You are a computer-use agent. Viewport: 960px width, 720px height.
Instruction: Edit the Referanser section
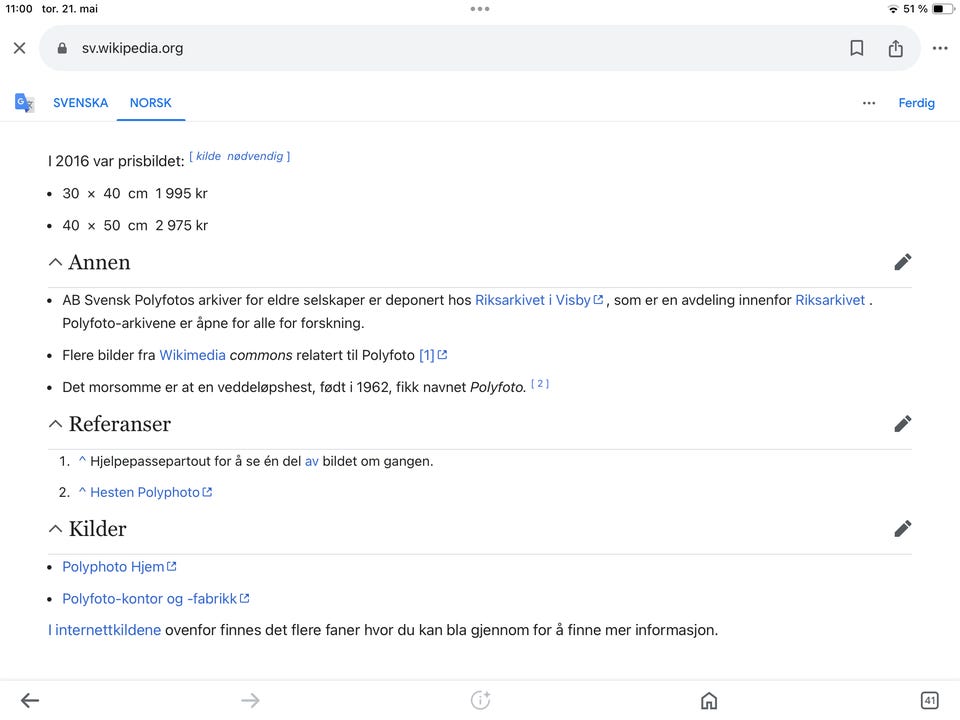tap(902, 424)
